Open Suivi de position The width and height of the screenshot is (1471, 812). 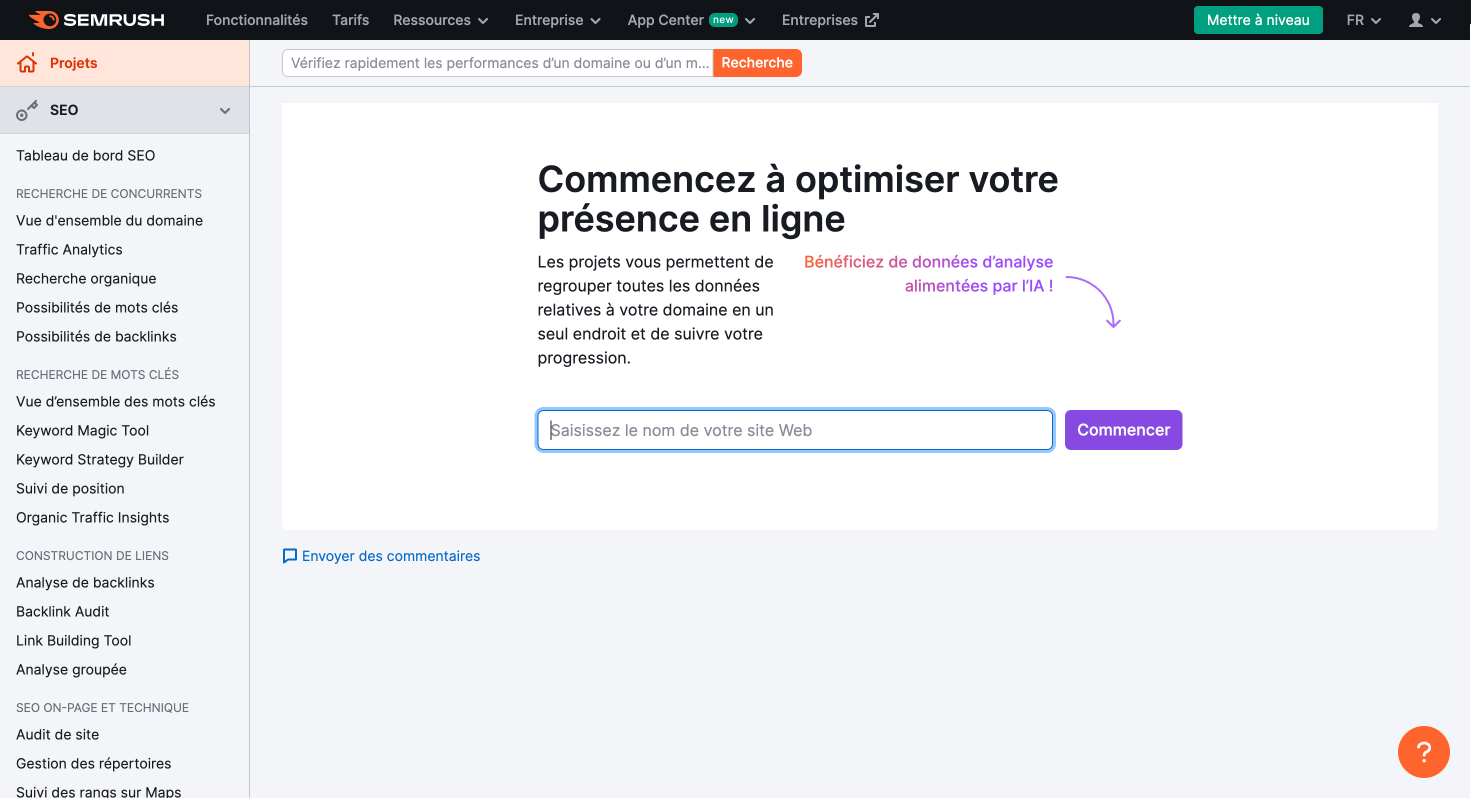click(x=70, y=489)
